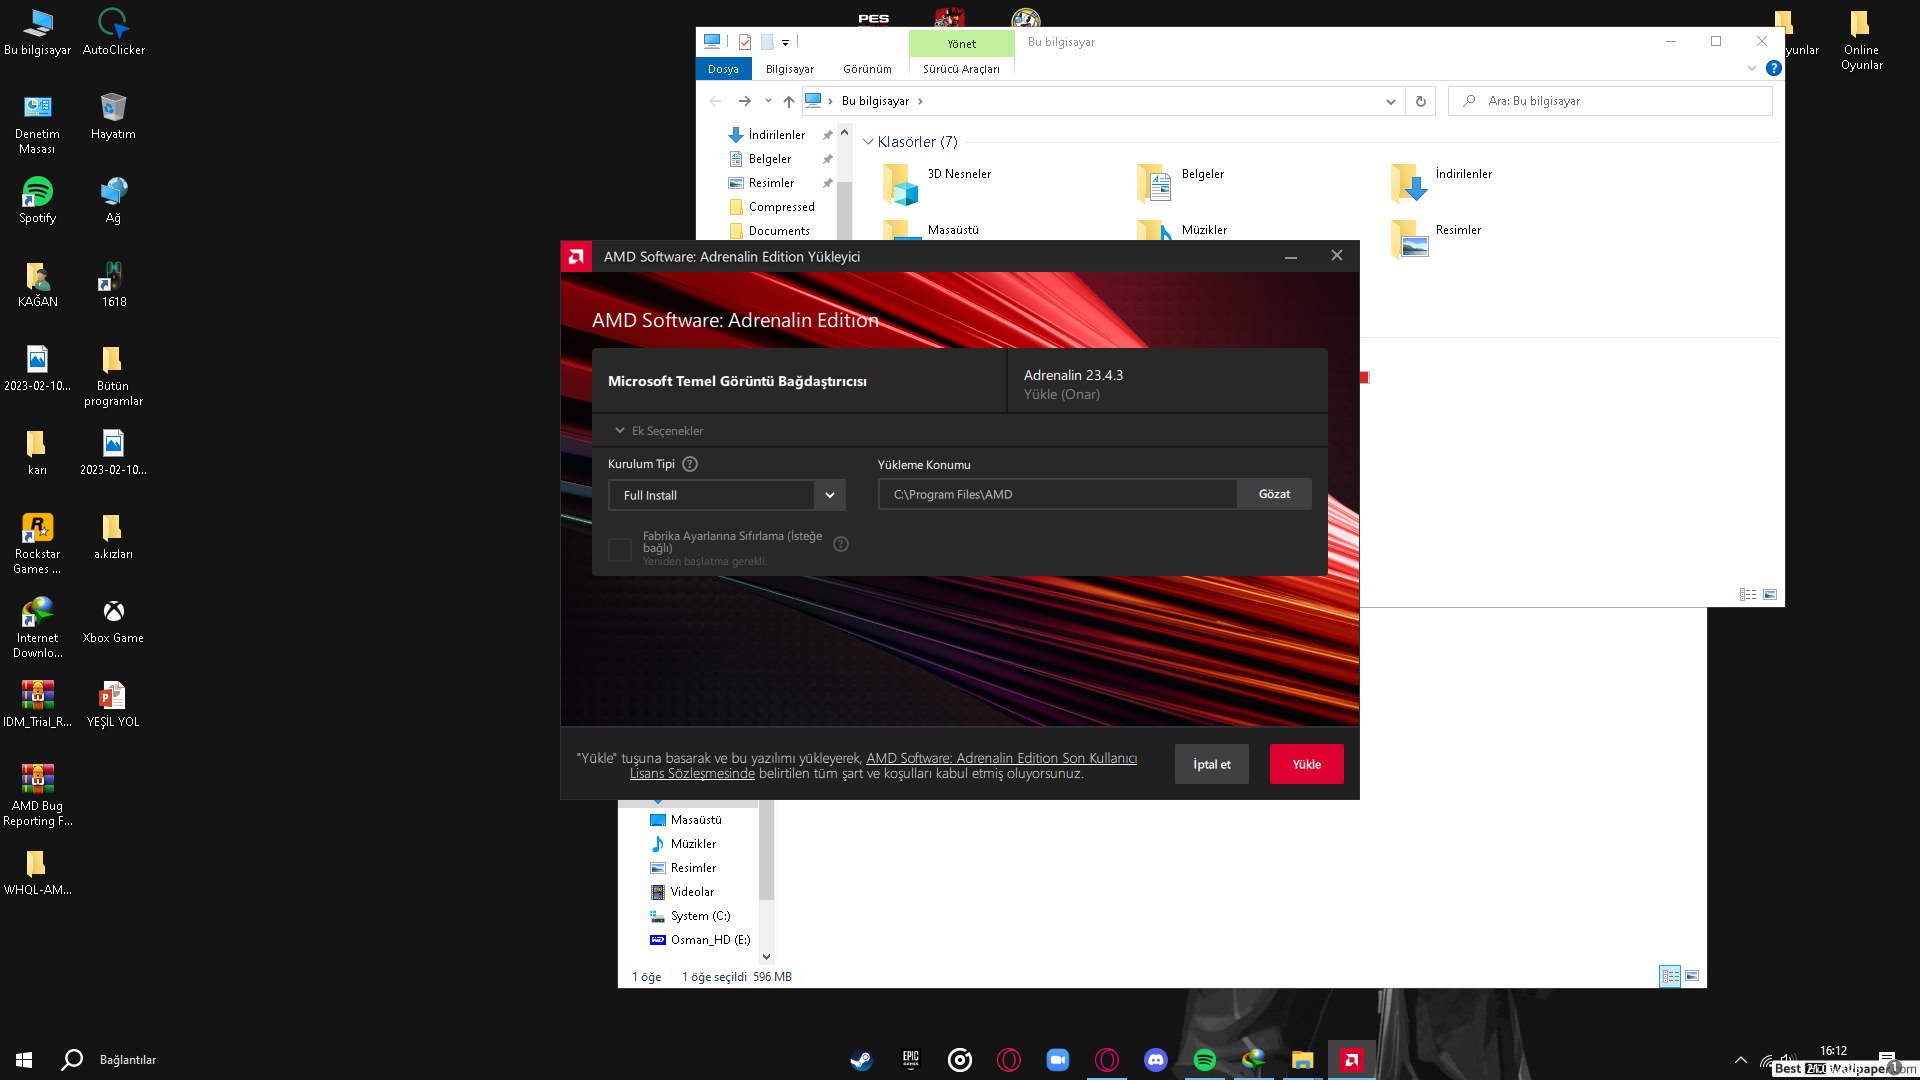The width and height of the screenshot is (1920, 1080).
Task: Collapse the Klasörler (7) group
Action: [868, 142]
